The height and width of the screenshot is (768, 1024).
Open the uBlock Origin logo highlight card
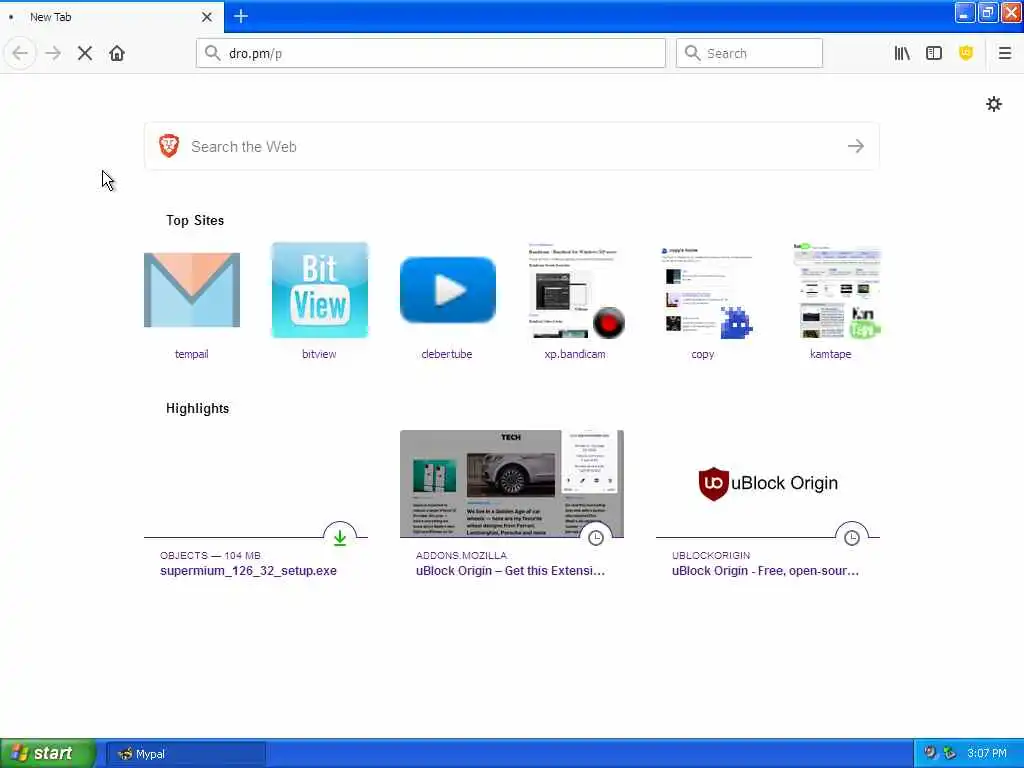pyautogui.click(x=768, y=484)
